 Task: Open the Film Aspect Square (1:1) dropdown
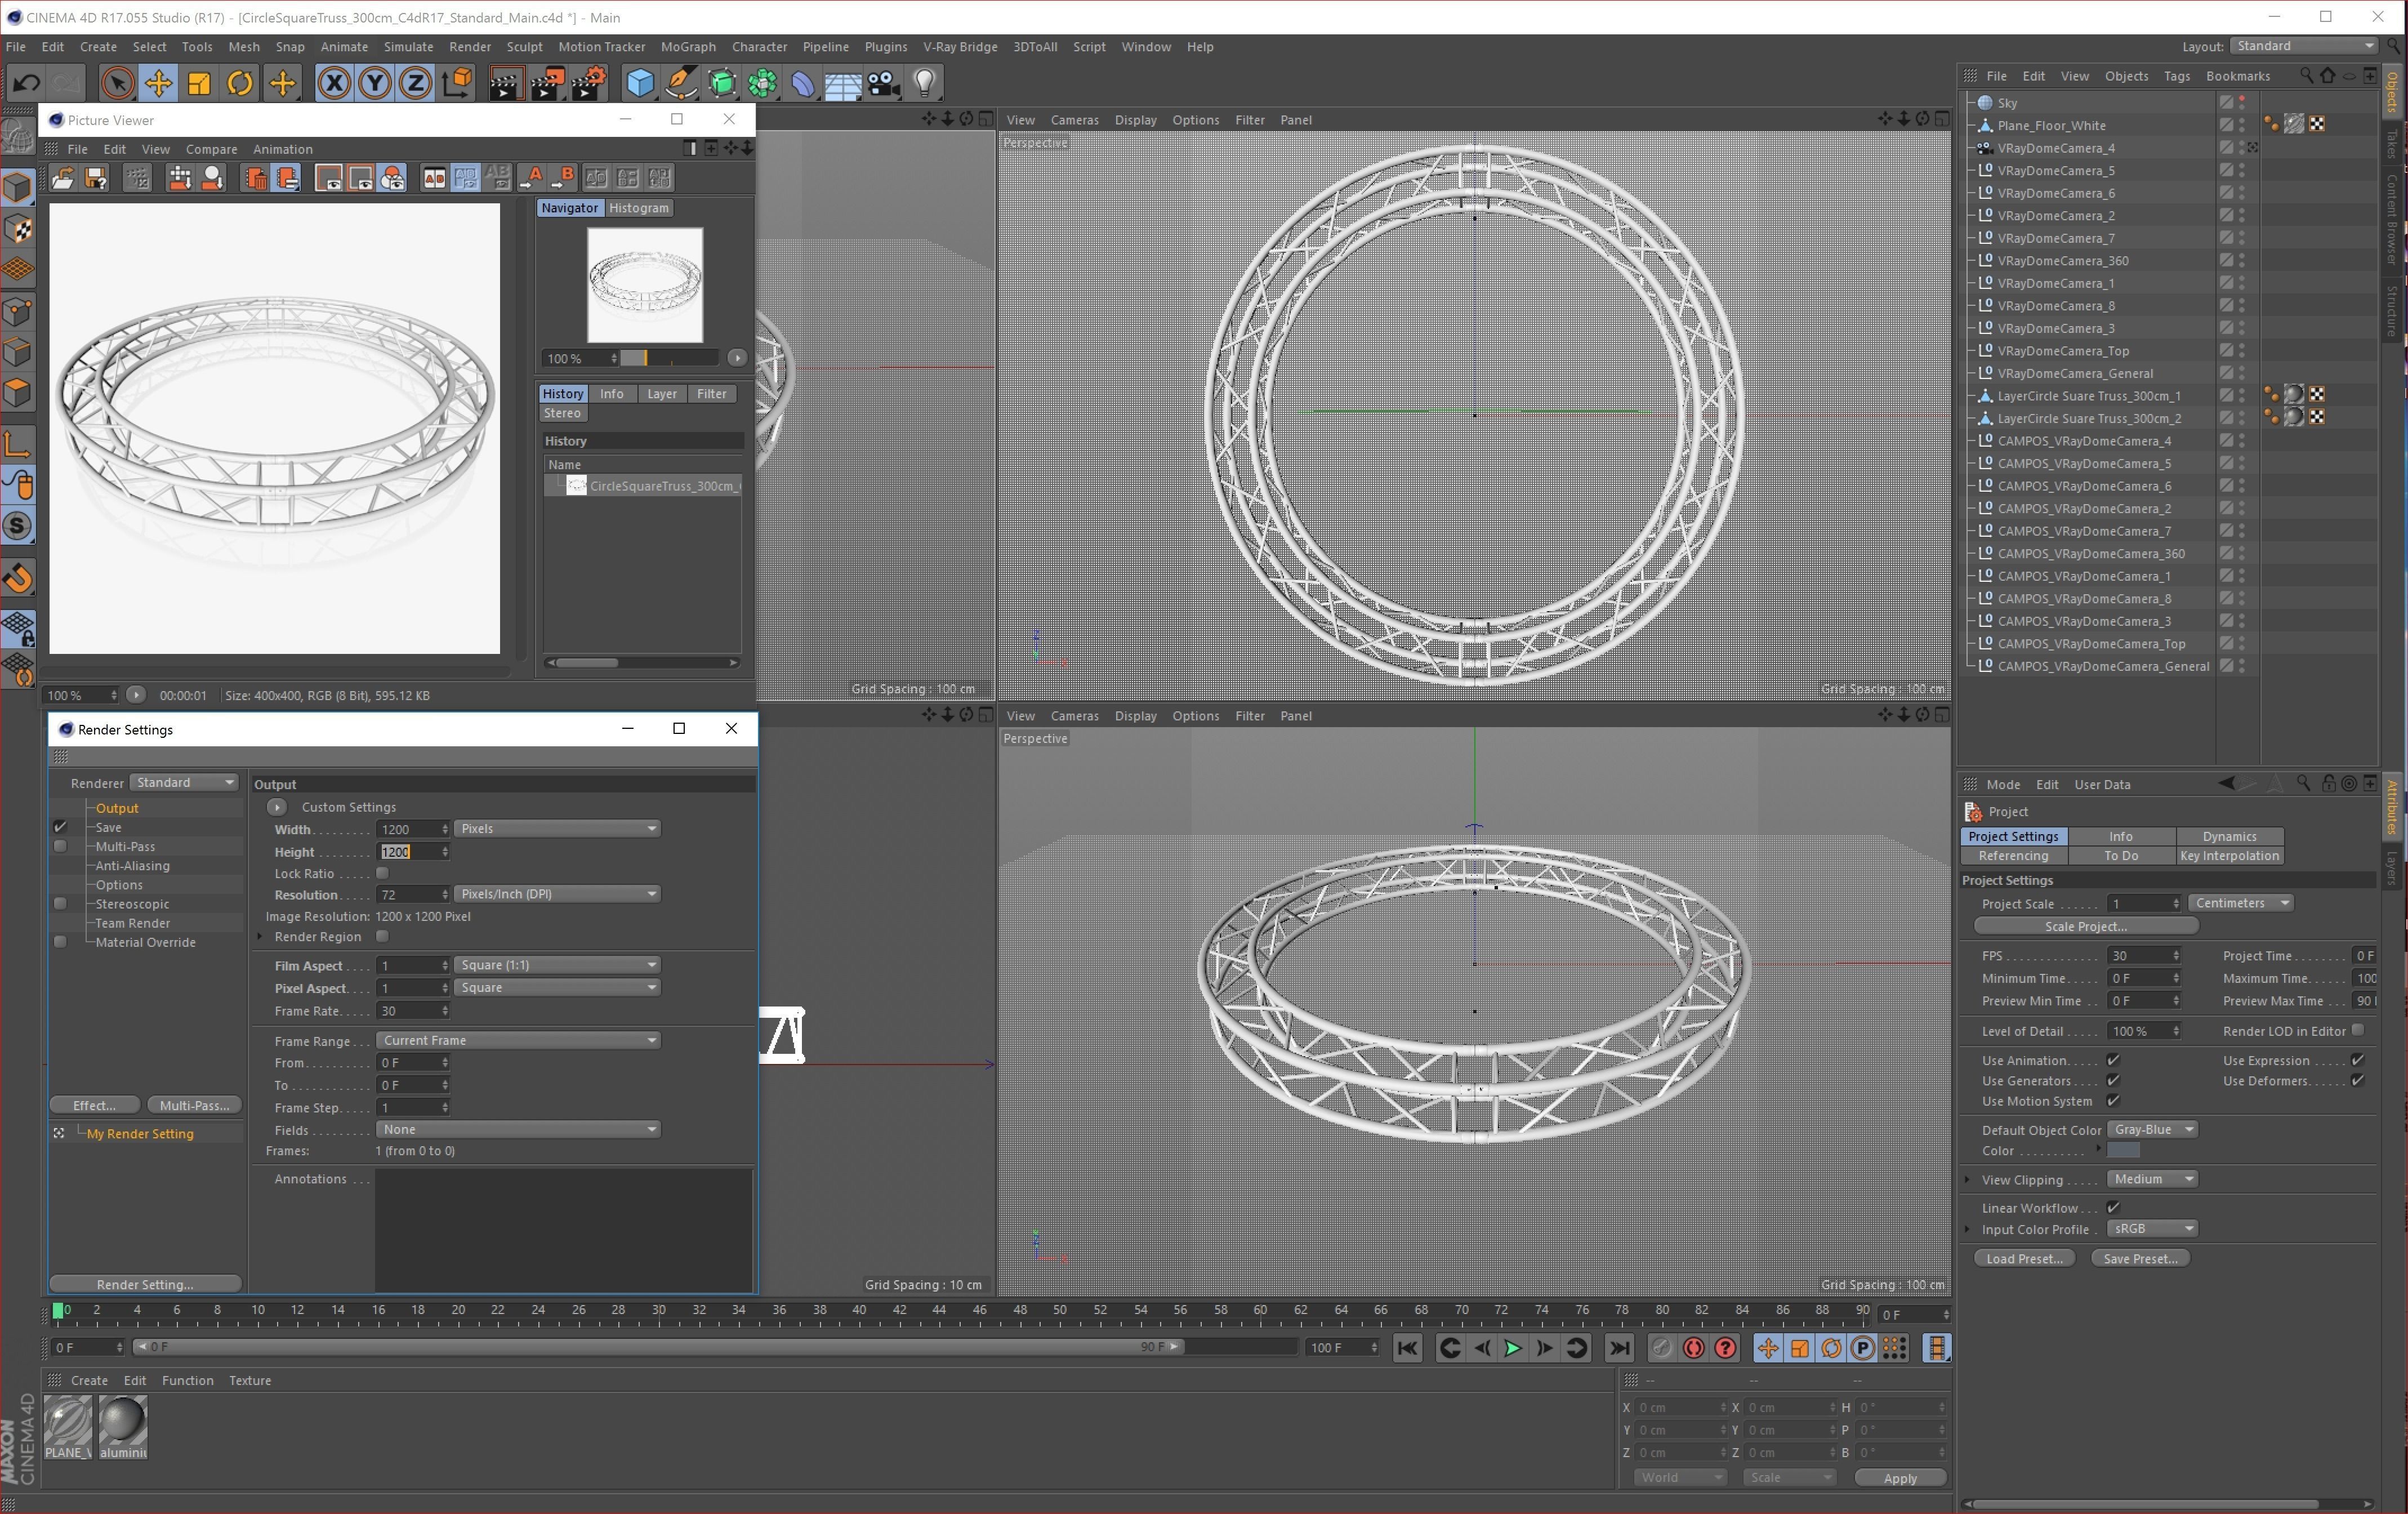point(557,965)
